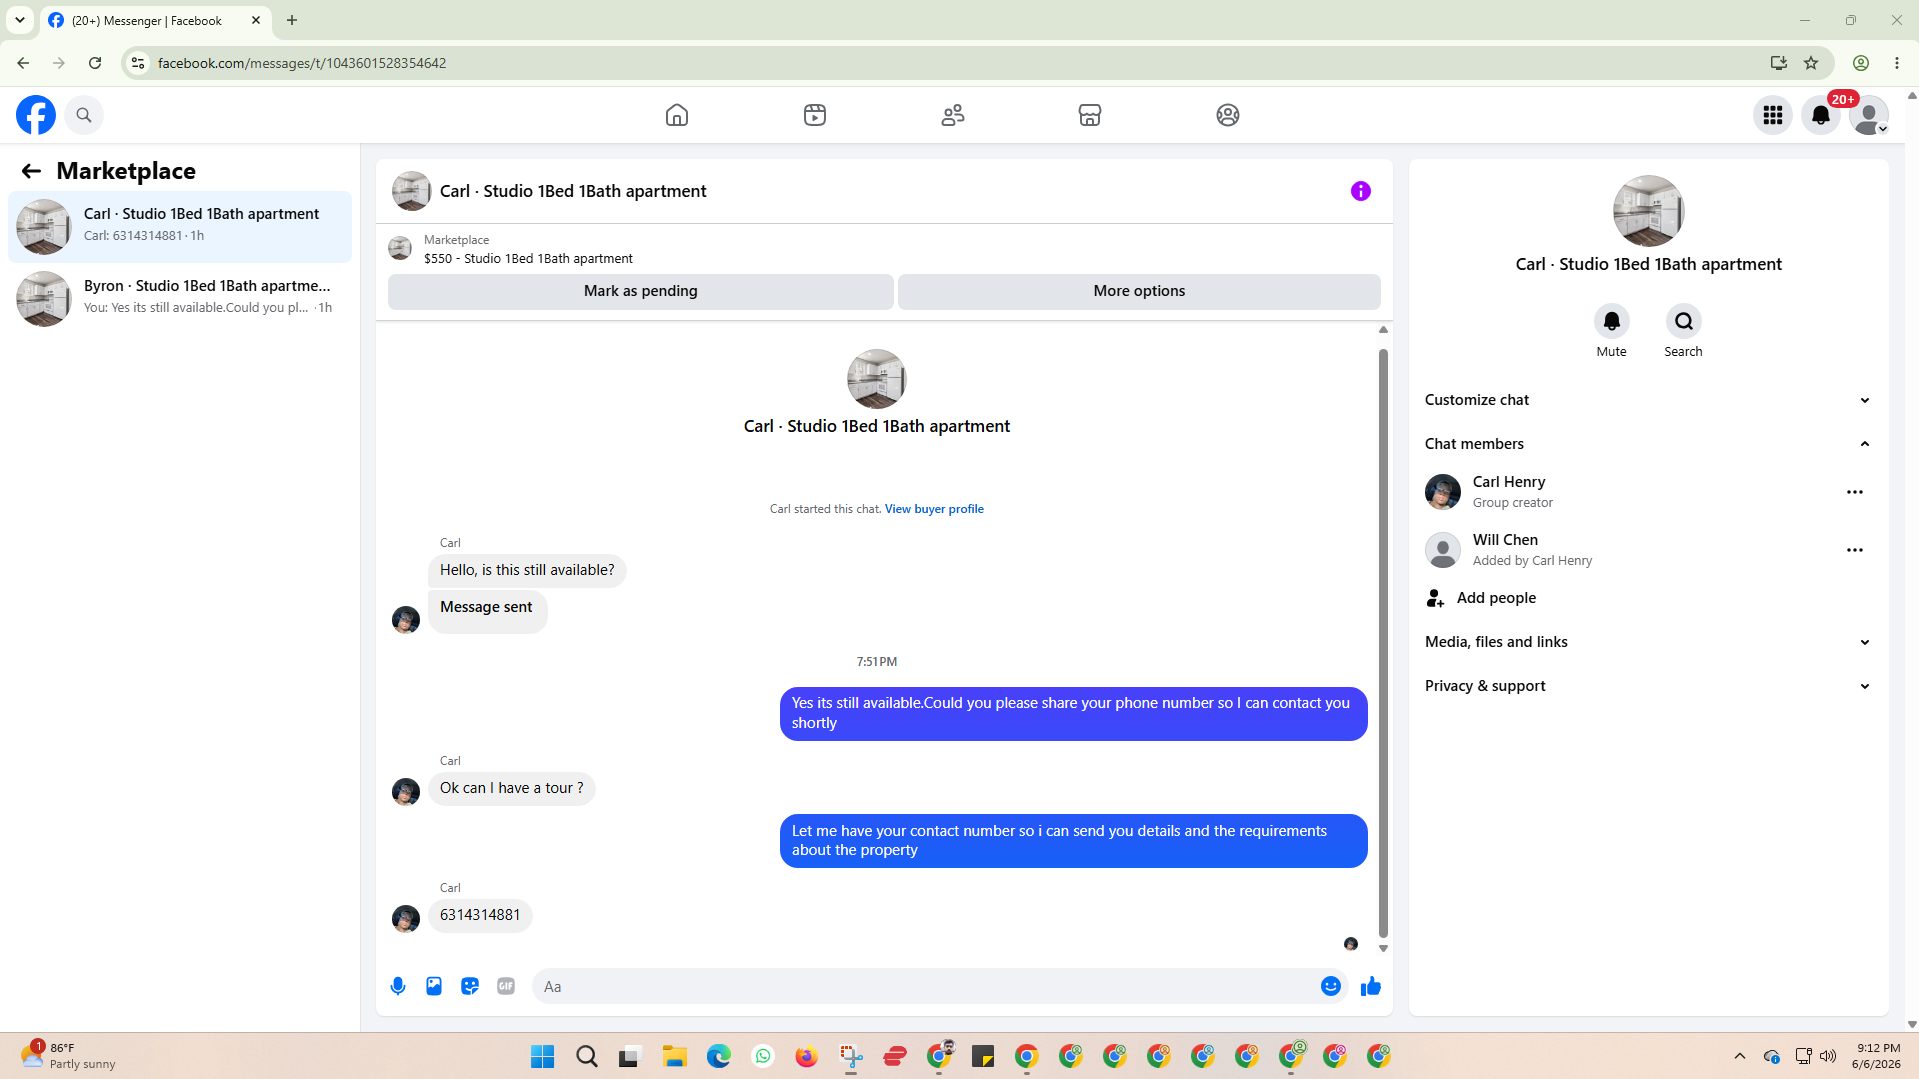
Task: Click More options button
Action: (x=1139, y=291)
